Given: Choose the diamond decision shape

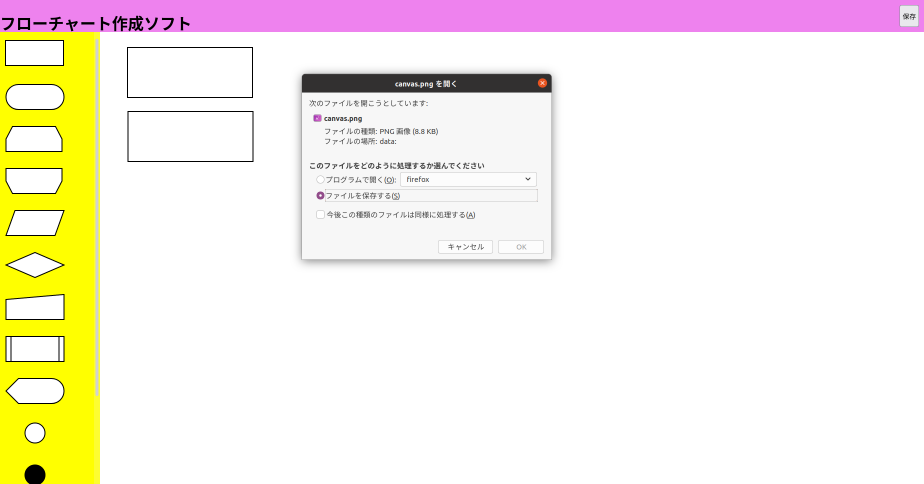Looking at the screenshot, I should point(35,265).
